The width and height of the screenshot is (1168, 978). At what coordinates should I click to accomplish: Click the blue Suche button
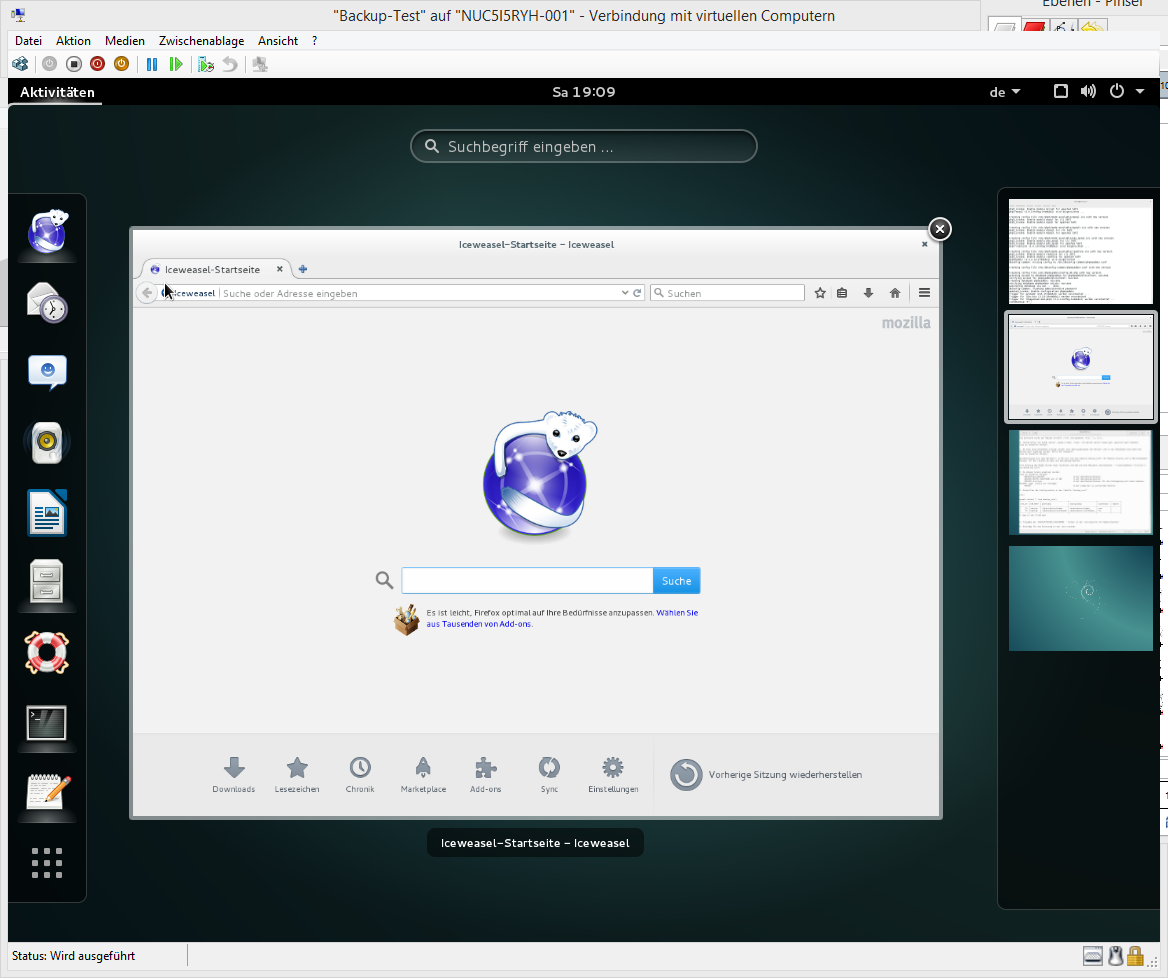click(676, 580)
